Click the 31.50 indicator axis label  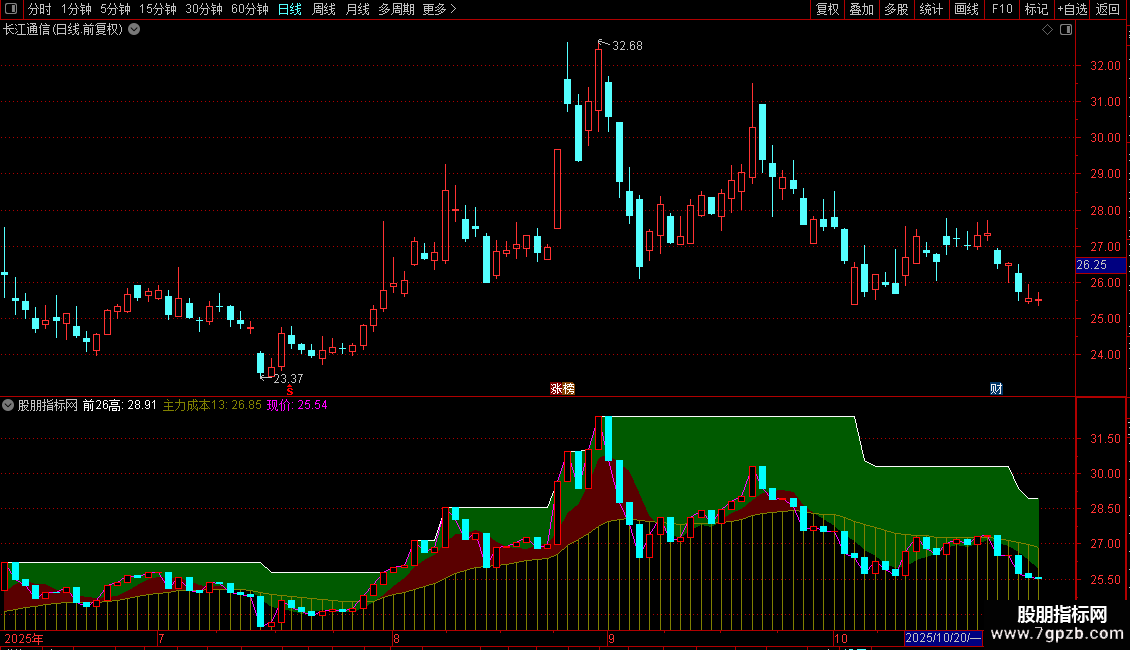1105,439
